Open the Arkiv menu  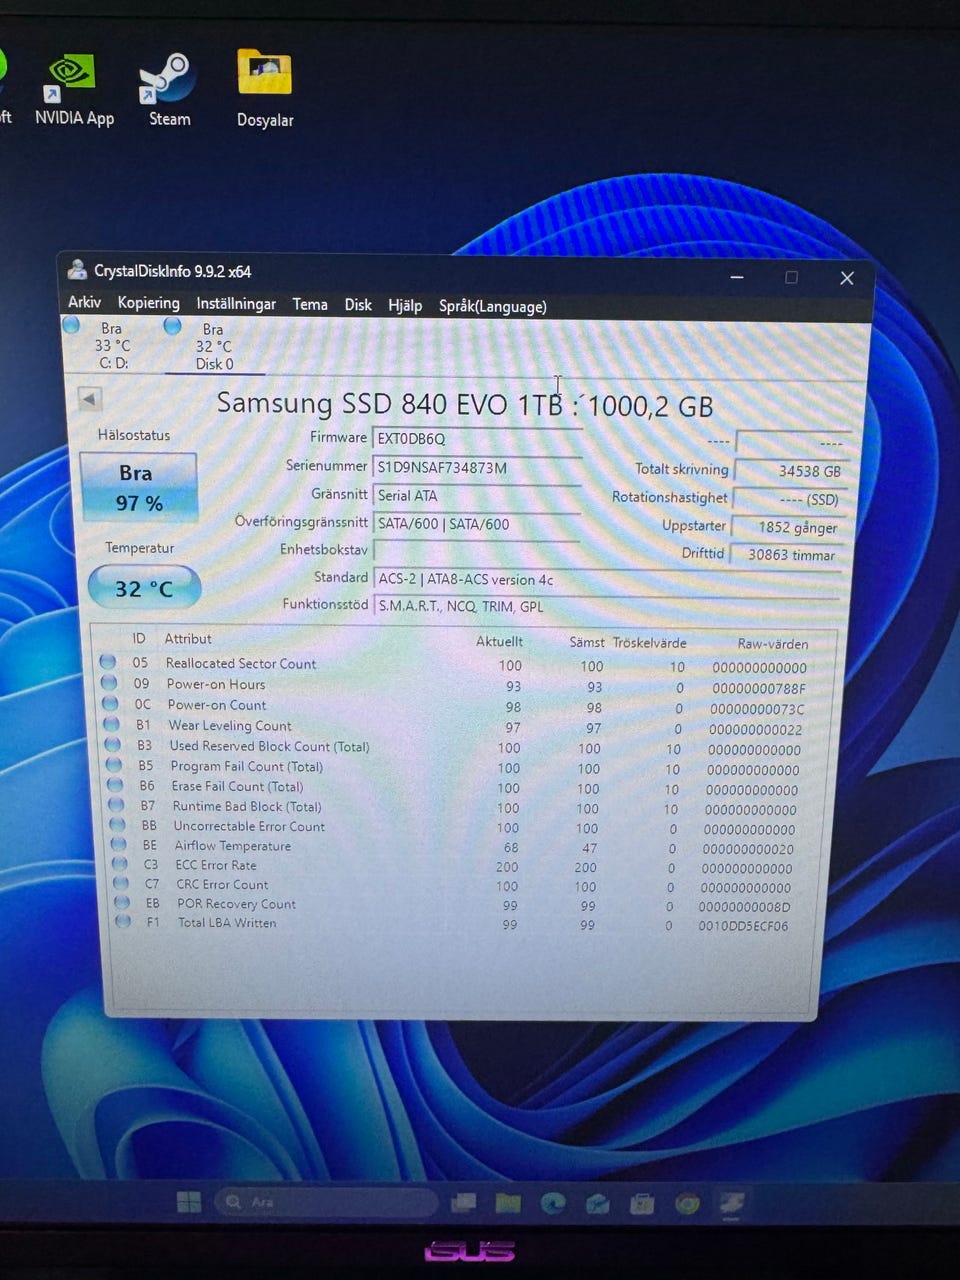[84, 303]
